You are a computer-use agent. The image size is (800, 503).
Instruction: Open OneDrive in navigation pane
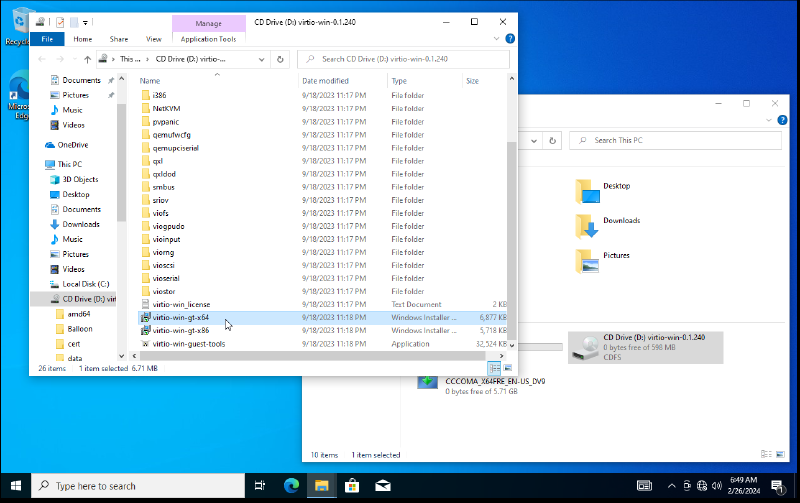tap(72, 145)
